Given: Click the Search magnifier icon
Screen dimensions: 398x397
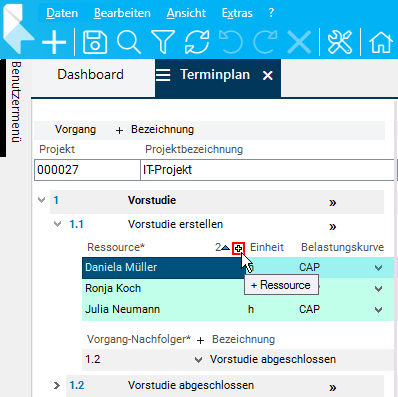Looking at the screenshot, I should pyautogui.click(x=129, y=42).
